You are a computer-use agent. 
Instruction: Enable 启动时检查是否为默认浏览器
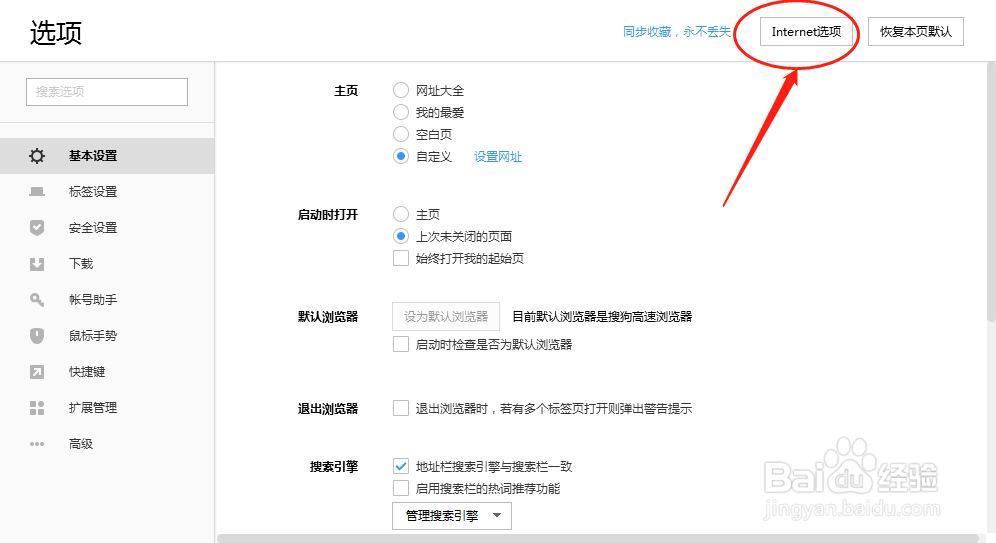coord(401,344)
